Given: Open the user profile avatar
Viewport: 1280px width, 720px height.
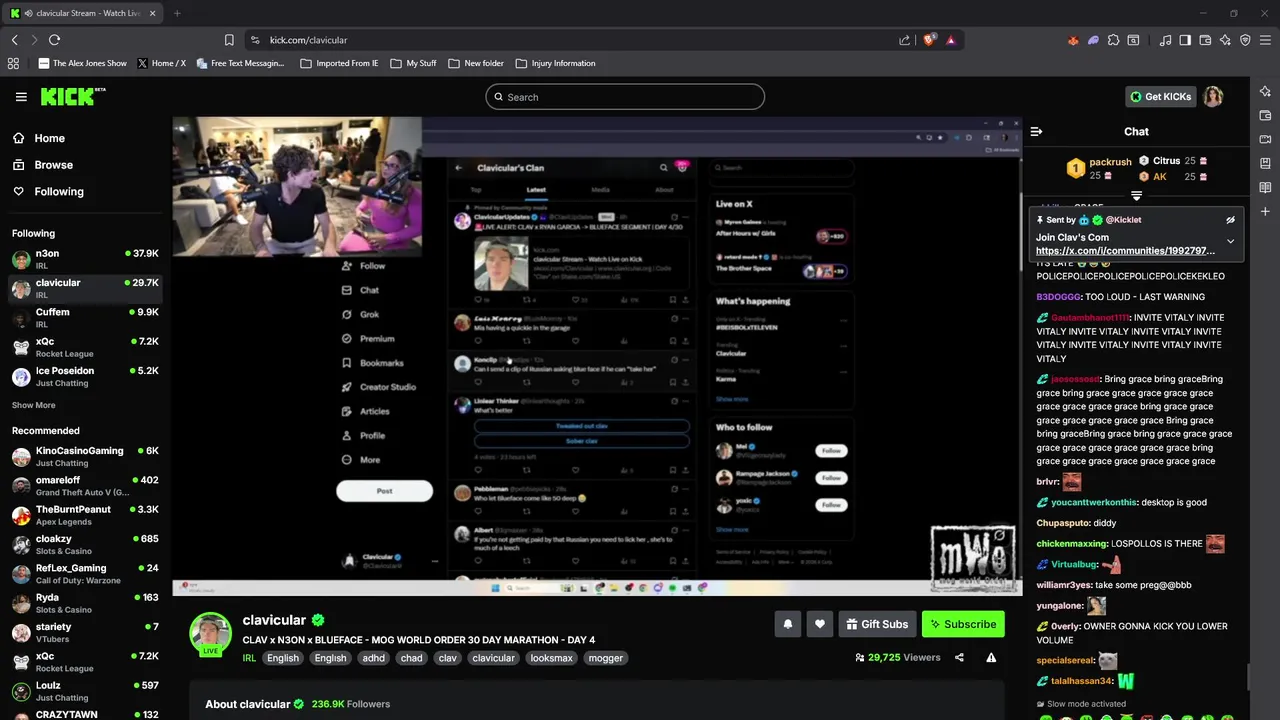Looking at the screenshot, I should [x=1213, y=97].
